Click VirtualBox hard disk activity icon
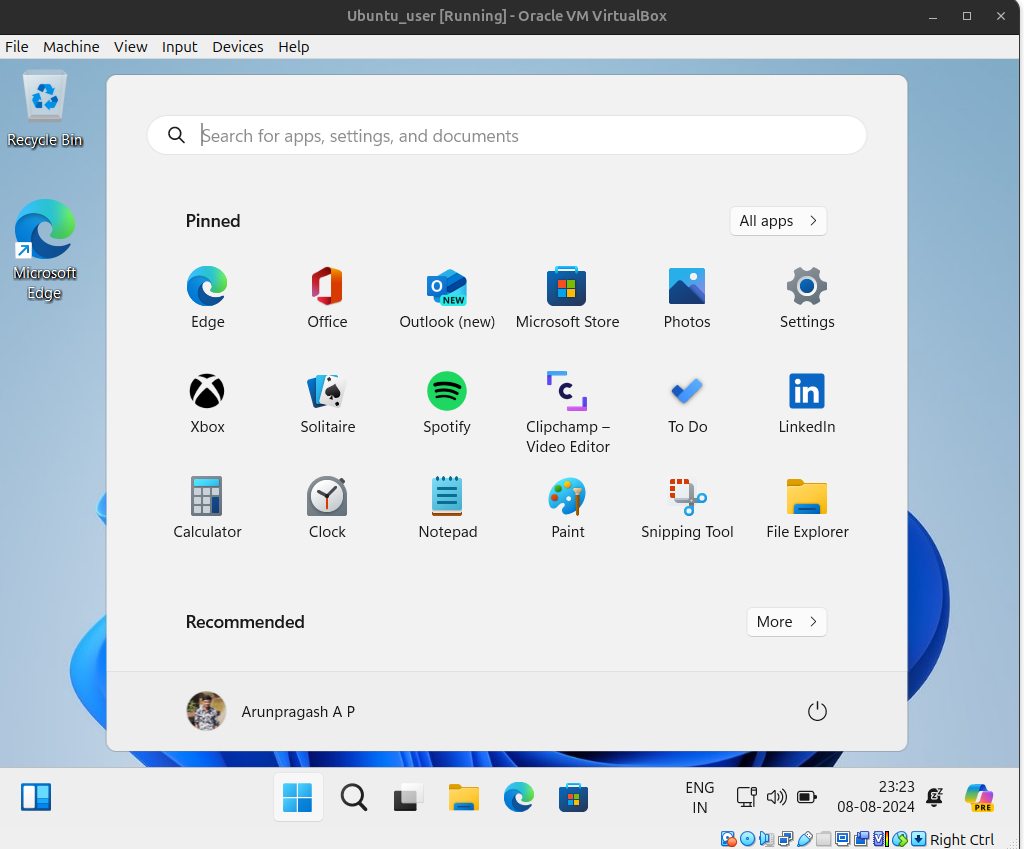Viewport: 1024px width, 849px height. tap(728, 839)
